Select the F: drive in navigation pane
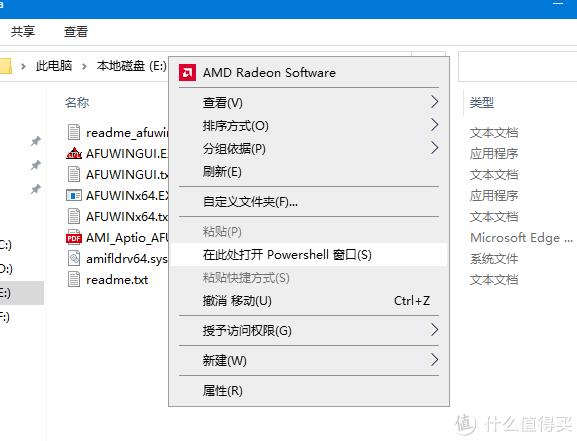The image size is (577, 441). coord(22,317)
